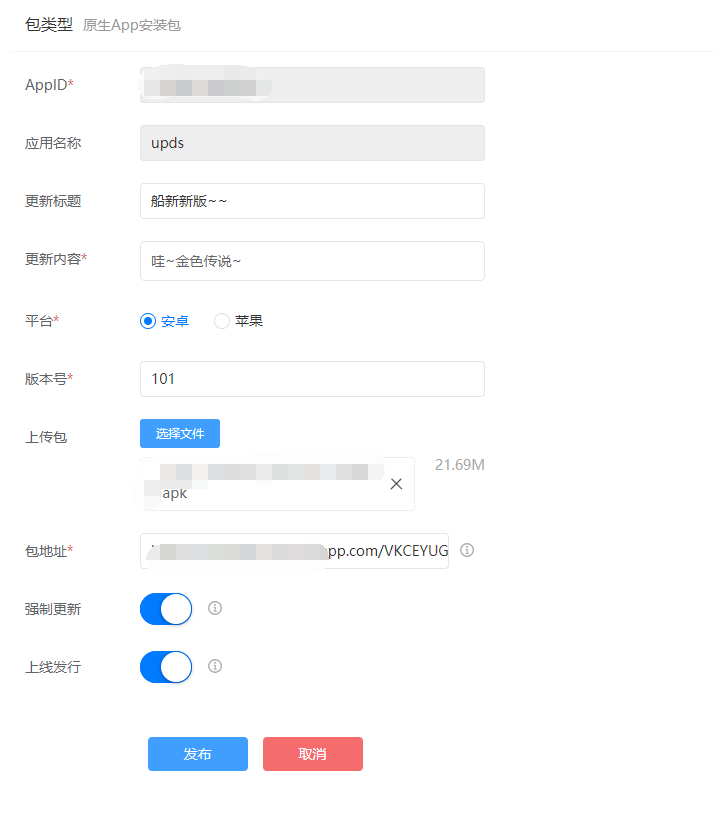Click the 包地址 field label
Screen dimensions: 714x822
(x=49, y=551)
